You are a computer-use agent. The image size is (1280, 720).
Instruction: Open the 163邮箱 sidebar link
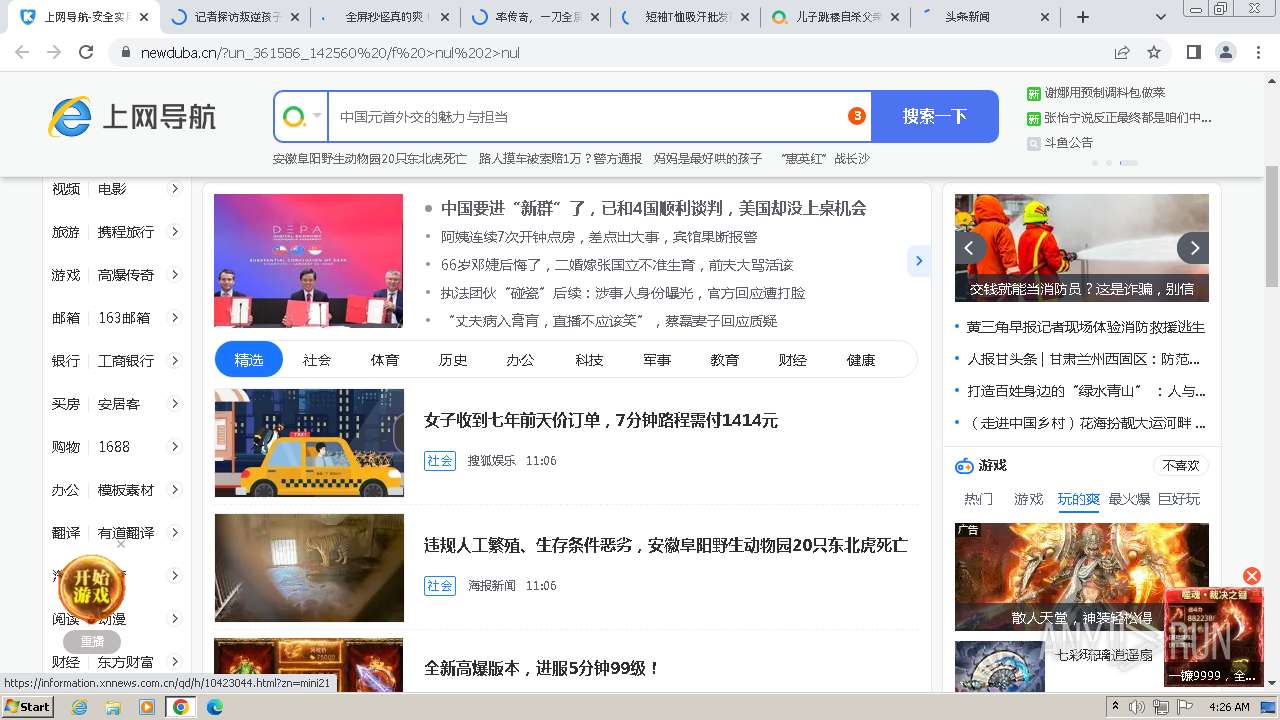124,318
